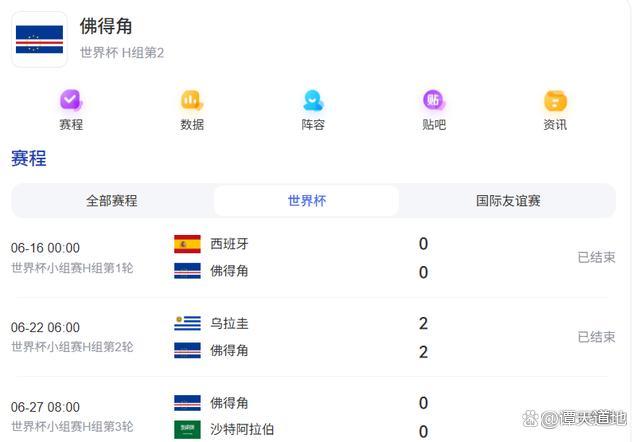Click the Cape Verde team flag logo
The width and height of the screenshot is (640, 442).
[40, 39]
